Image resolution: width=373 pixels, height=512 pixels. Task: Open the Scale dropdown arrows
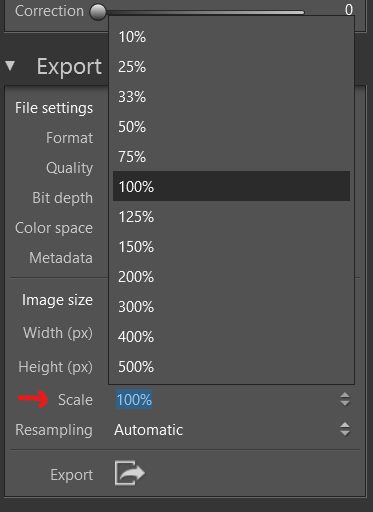point(345,399)
